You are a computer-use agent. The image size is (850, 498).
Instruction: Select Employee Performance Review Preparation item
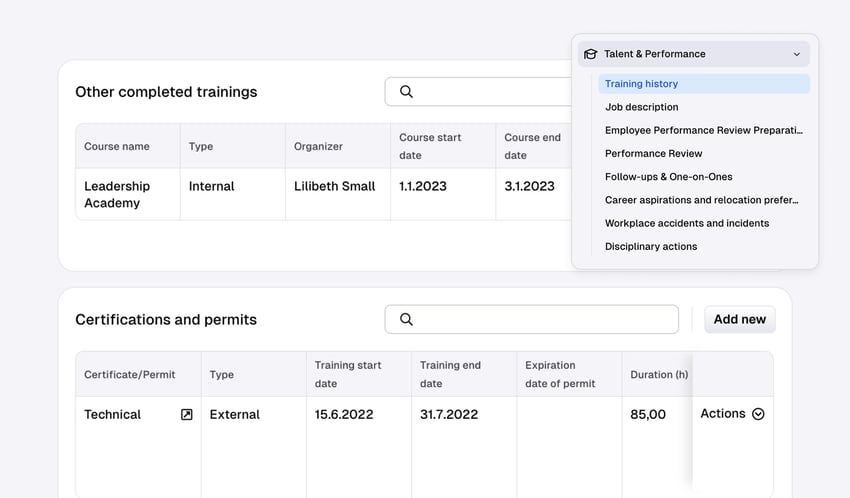click(x=703, y=130)
